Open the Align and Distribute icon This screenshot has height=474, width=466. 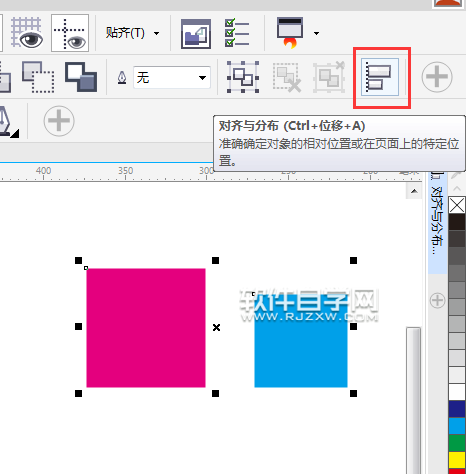click(x=380, y=77)
